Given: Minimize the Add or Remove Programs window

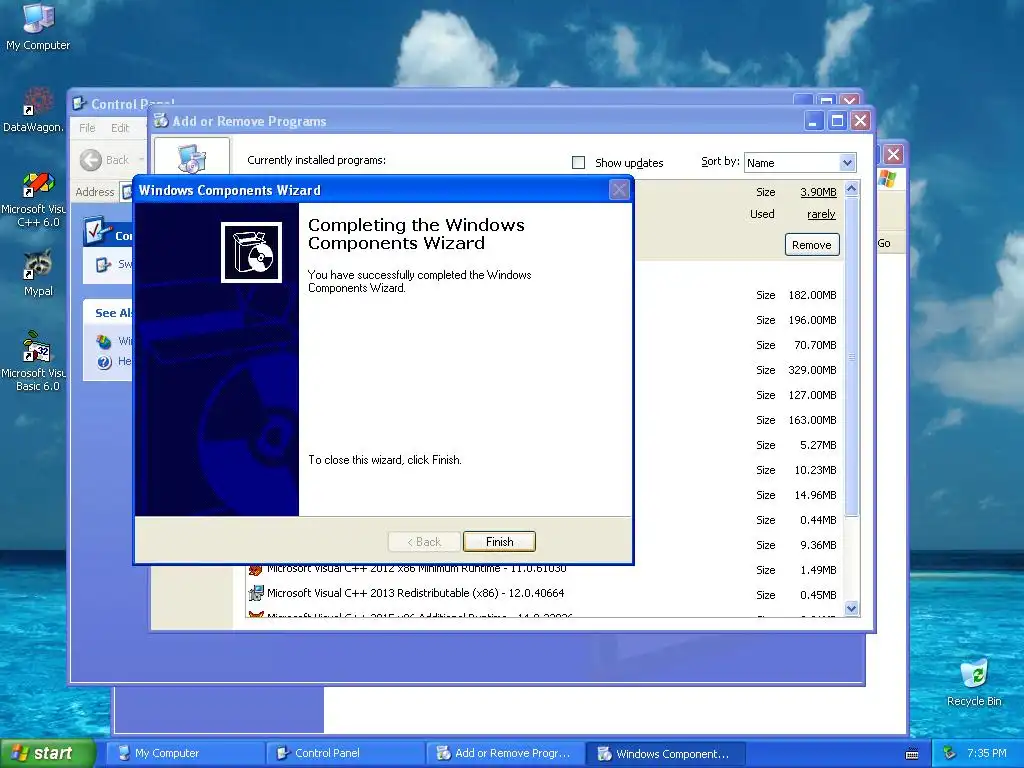Looking at the screenshot, I should pyautogui.click(x=814, y=121).
